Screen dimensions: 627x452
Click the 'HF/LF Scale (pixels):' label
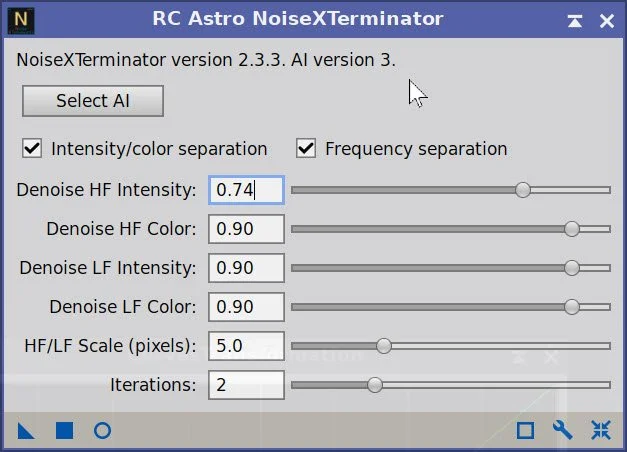pyautogui.click(x=110, y=346)
